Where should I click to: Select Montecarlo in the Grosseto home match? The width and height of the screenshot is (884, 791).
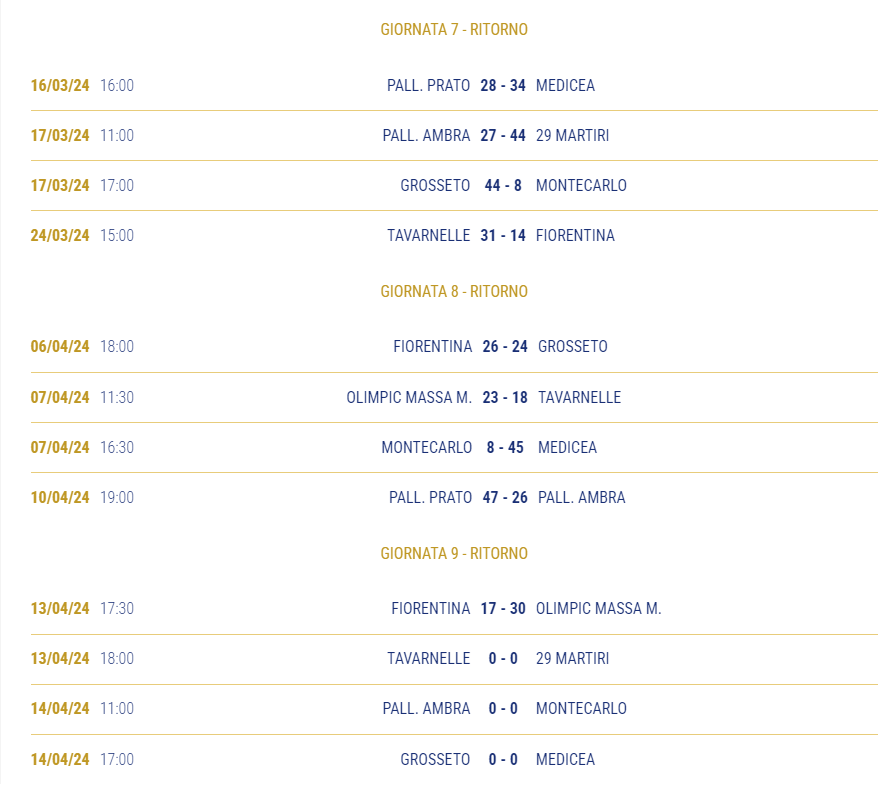[x=581, y=185]
